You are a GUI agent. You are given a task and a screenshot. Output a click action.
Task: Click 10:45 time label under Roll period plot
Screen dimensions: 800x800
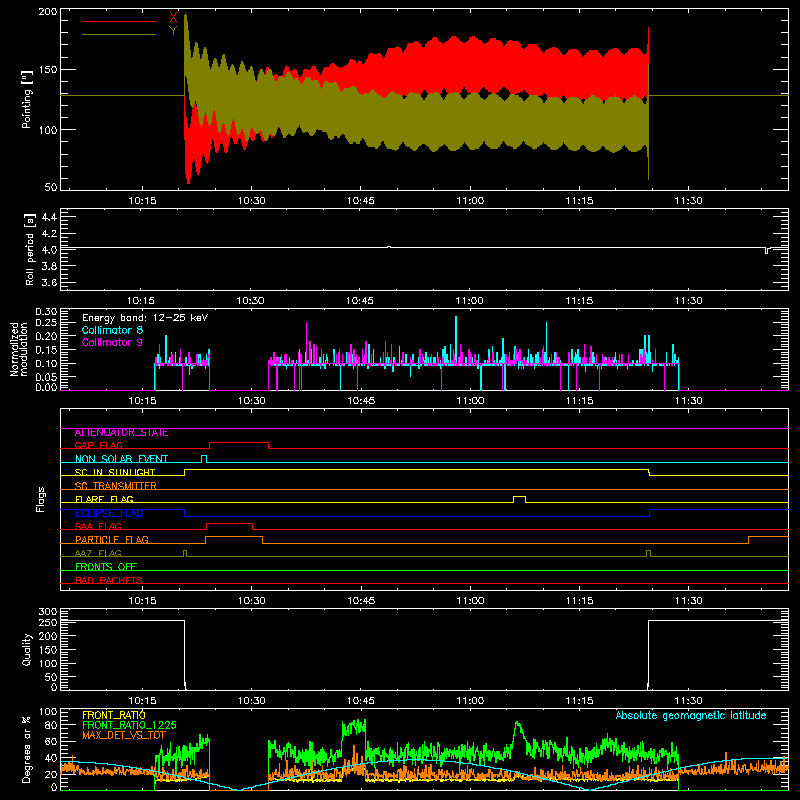(x=360, y=301)
